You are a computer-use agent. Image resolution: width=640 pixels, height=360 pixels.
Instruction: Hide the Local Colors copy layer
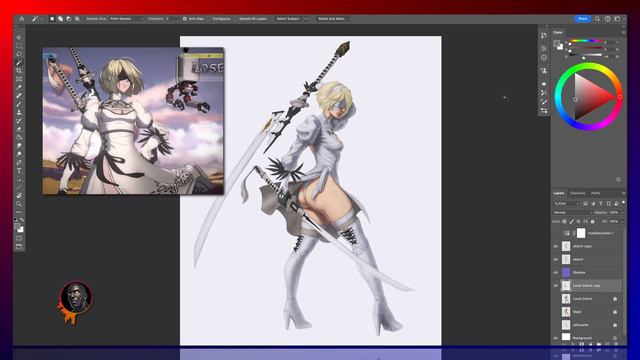coord(556,286)
